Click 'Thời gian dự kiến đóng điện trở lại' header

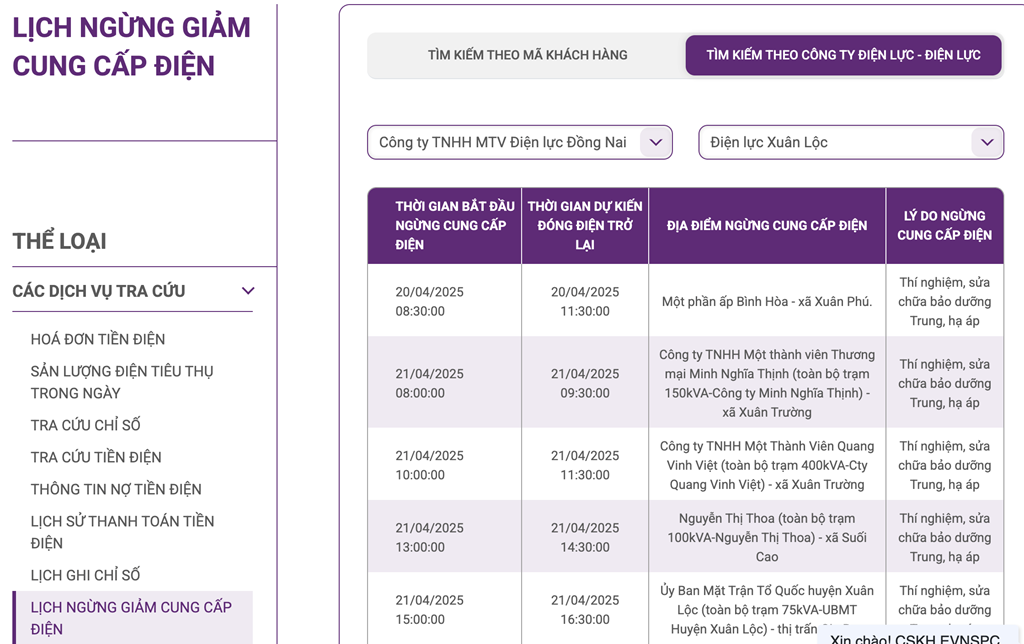585,225
